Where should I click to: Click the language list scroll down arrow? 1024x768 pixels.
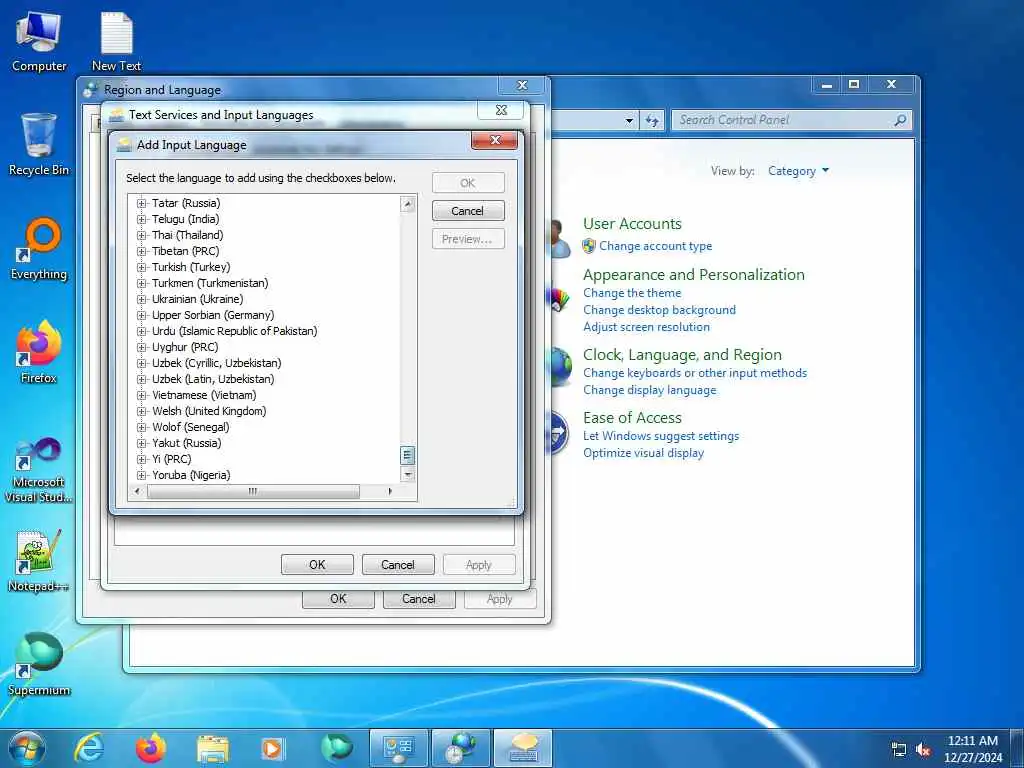click(408, 474)
